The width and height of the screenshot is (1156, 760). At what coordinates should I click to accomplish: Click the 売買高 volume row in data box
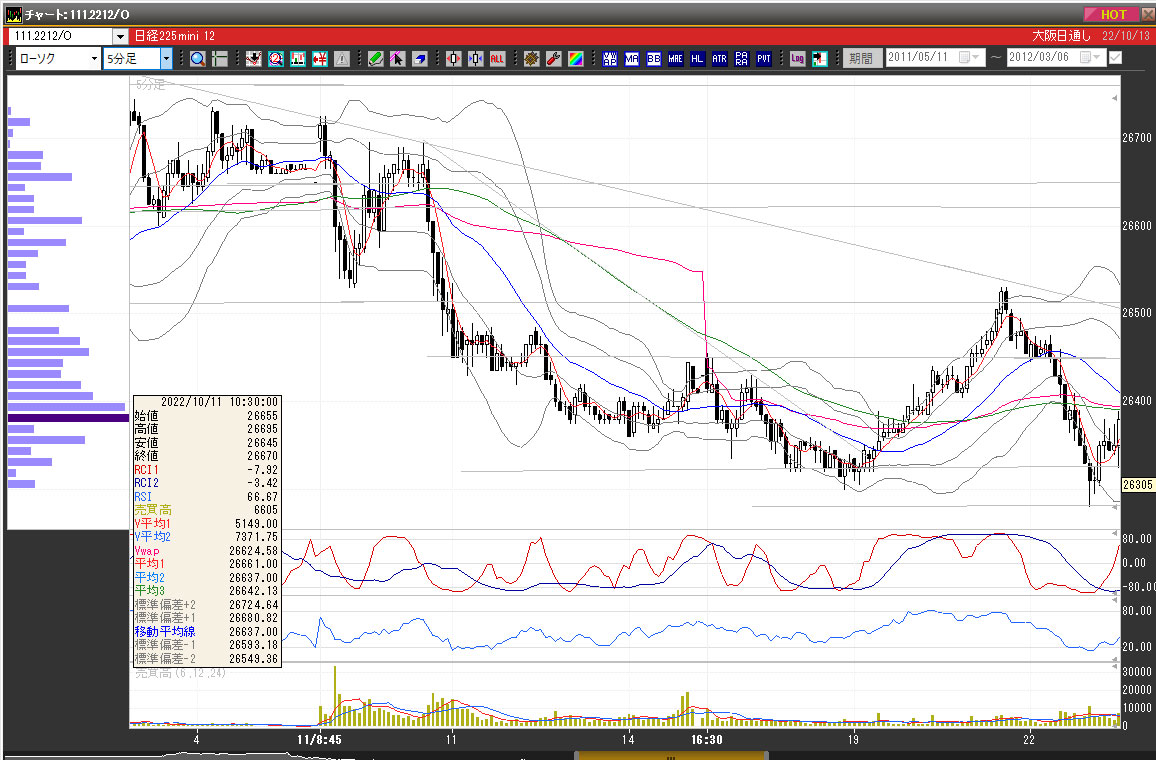tap(206, 510)
